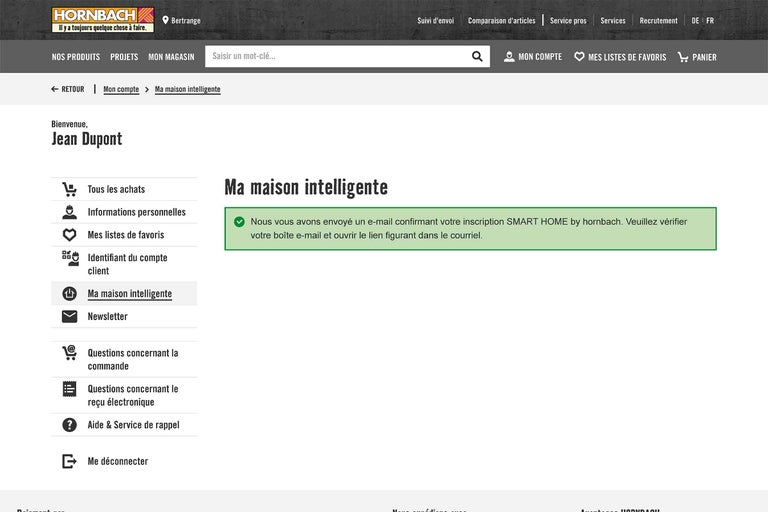Screen dimensions: 768x512
Task: Open Informations personnelles in sidebar
Action: [136, 212]
